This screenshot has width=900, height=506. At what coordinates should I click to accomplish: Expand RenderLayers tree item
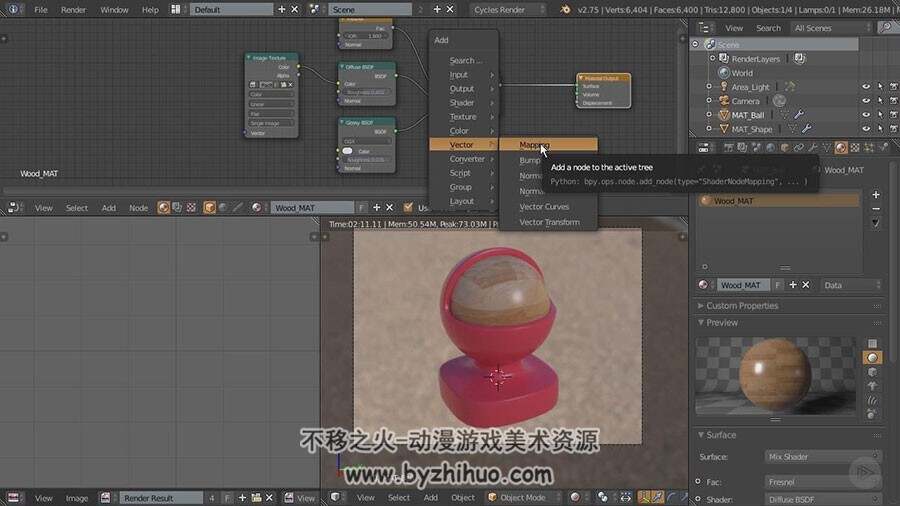pyautogui.click(x=712, y=59)
